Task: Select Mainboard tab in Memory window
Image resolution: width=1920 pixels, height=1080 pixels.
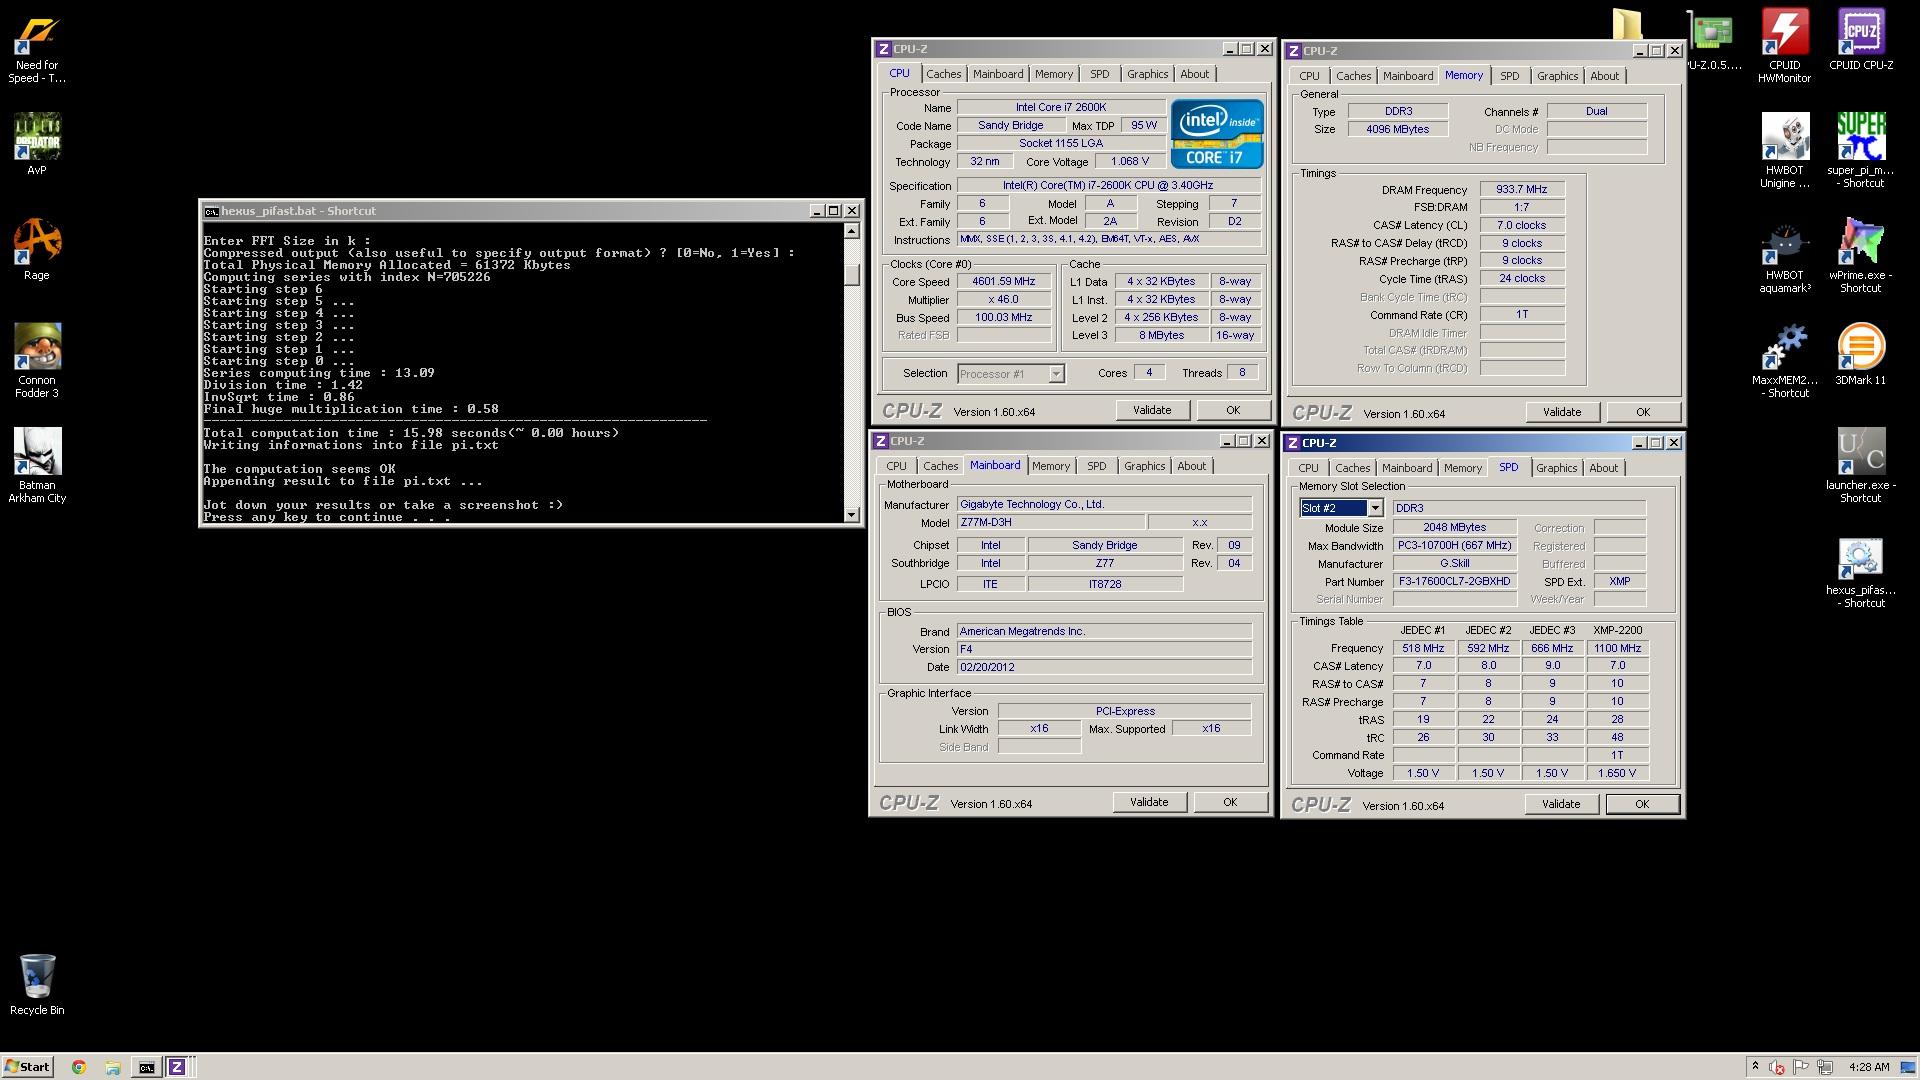Action: coord(1407,76)
